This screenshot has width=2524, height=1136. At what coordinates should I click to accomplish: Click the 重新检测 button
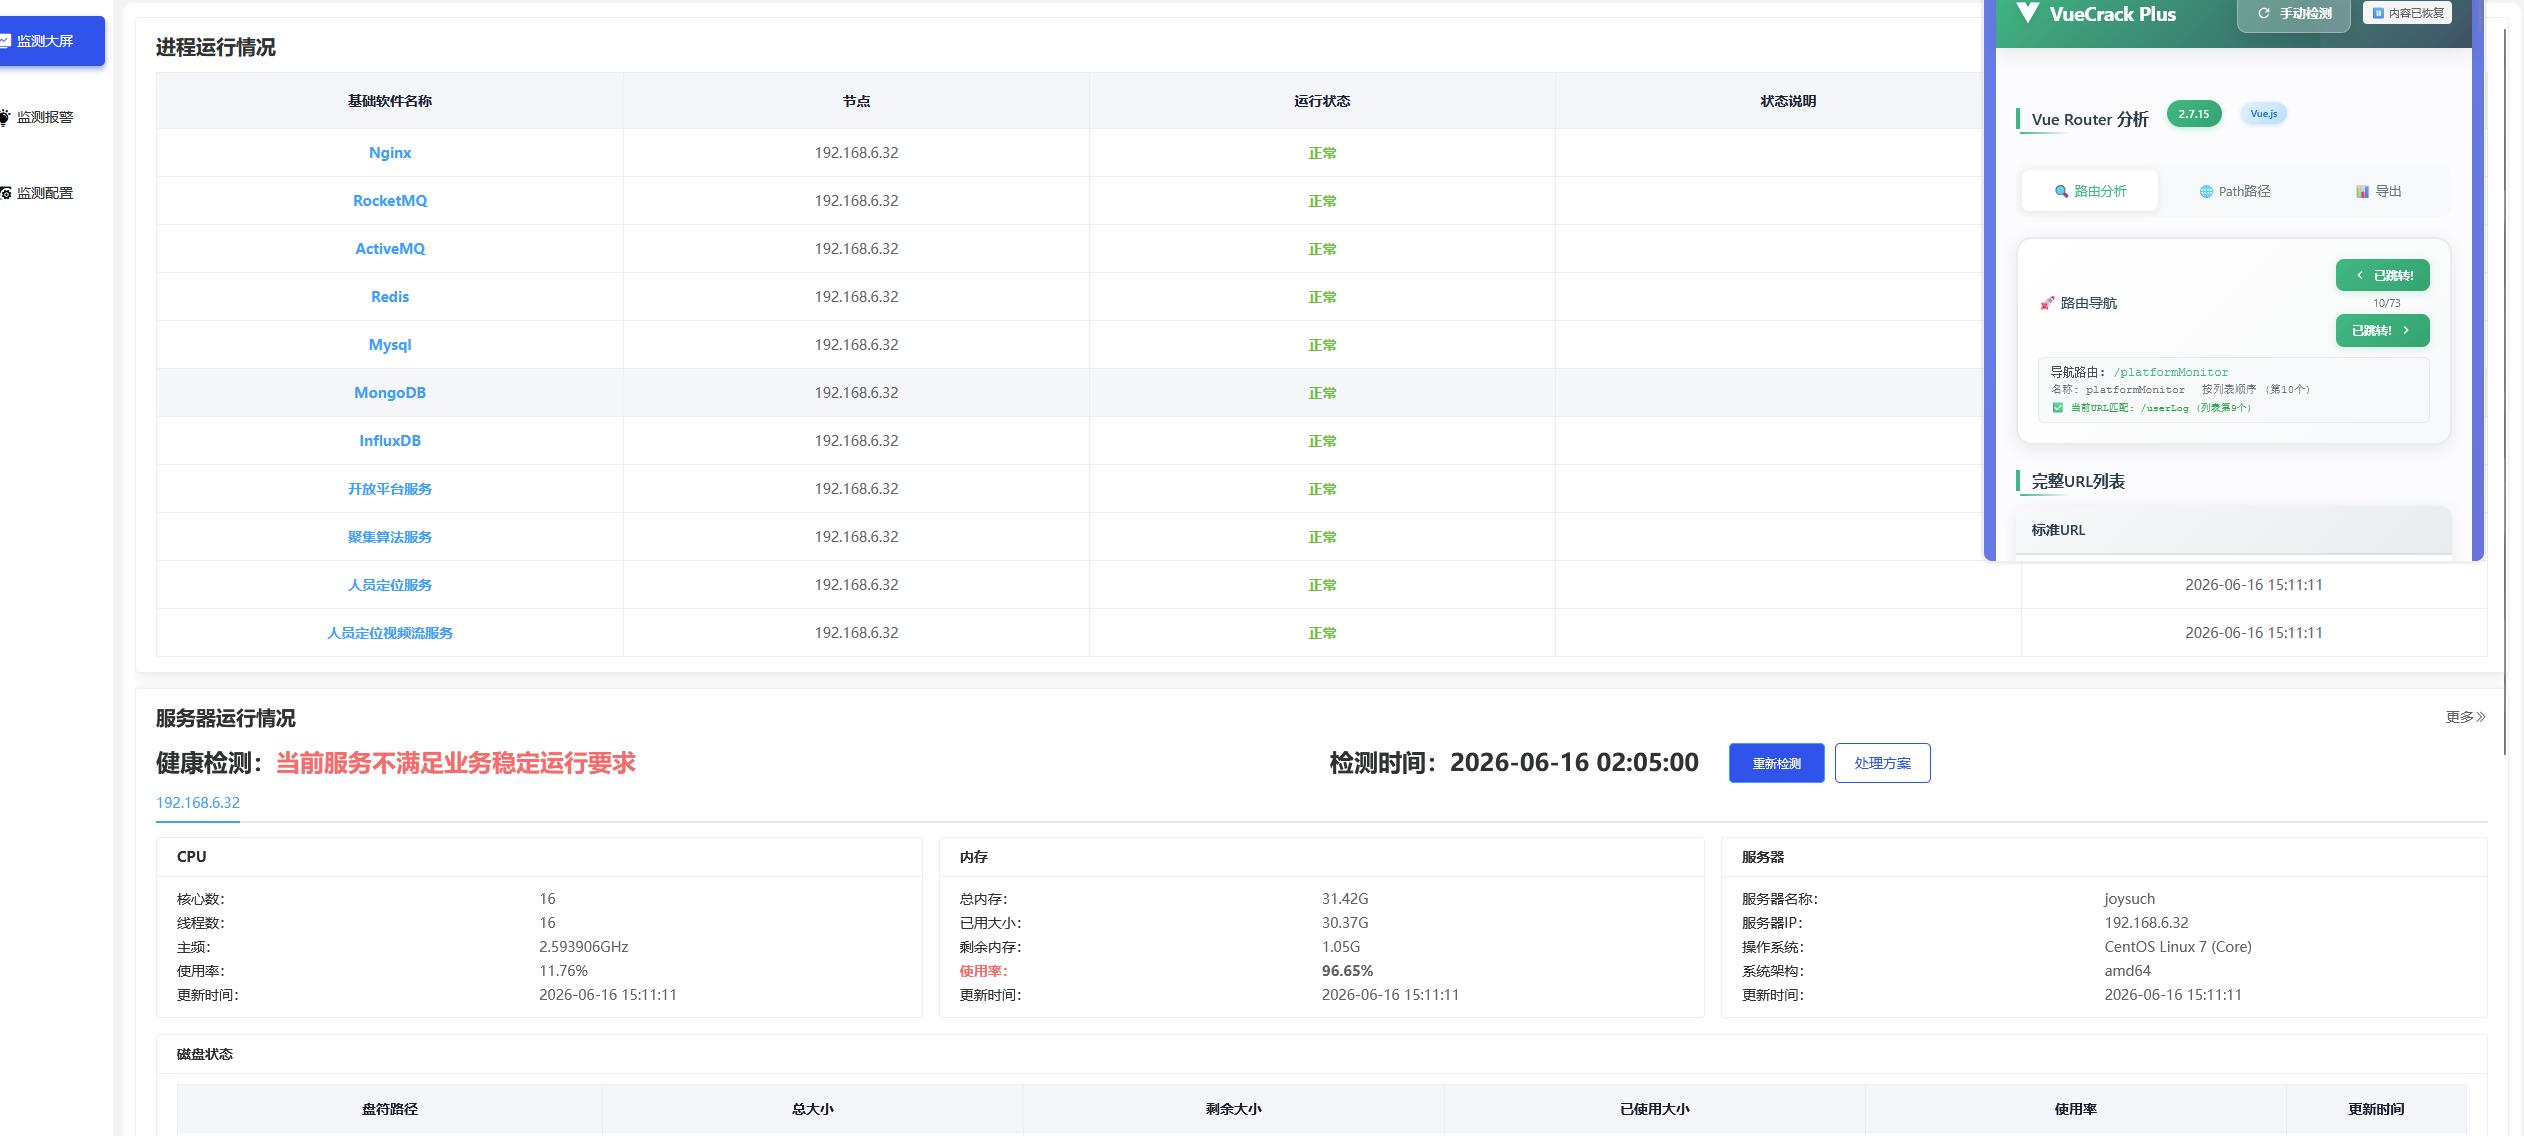[1776, 763]
